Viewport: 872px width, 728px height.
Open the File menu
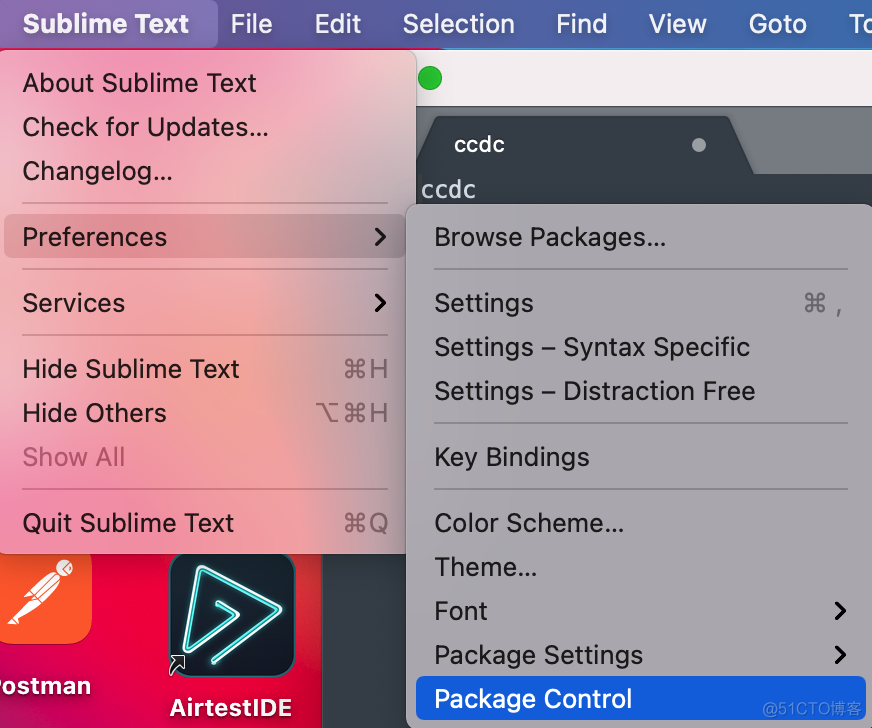251,24
